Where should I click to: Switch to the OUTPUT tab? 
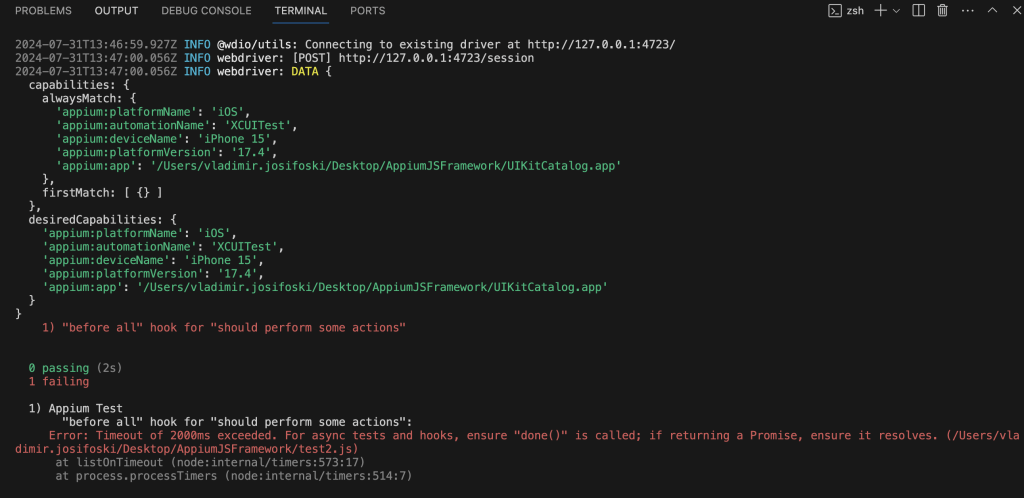tap(116, 11)
